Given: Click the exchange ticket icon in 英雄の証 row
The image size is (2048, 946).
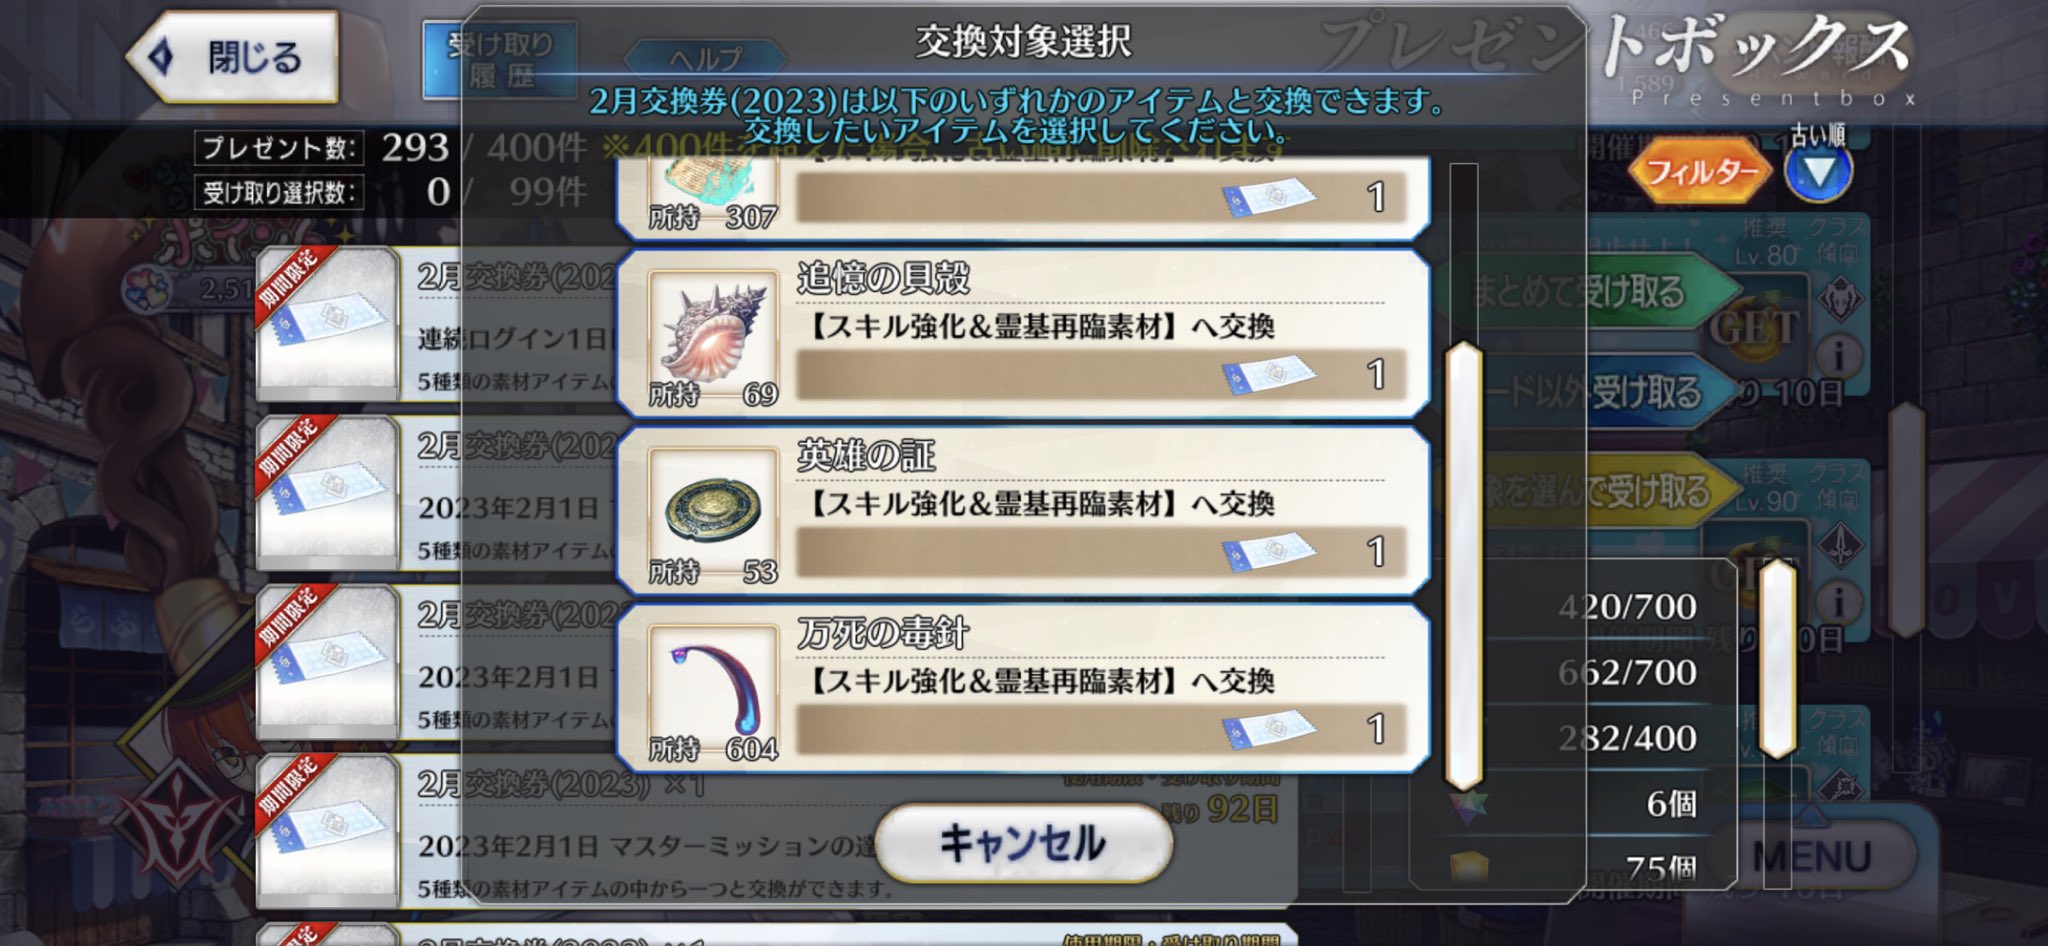Looking at the screenshot, I should click(x=1268, y=551).
